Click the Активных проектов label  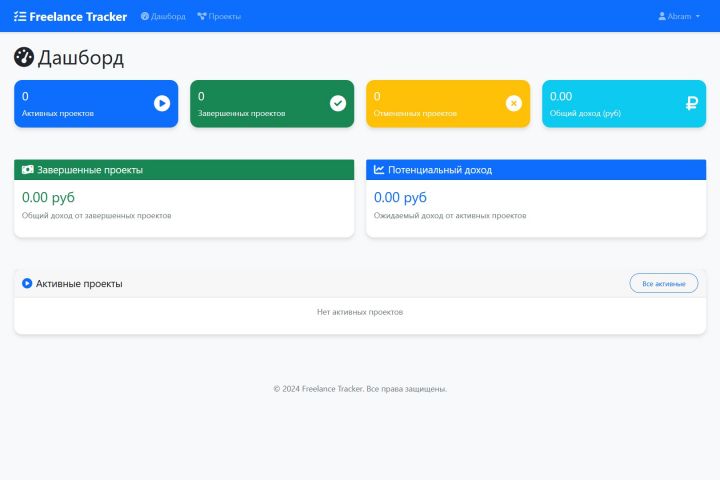[x=58, y=113]
